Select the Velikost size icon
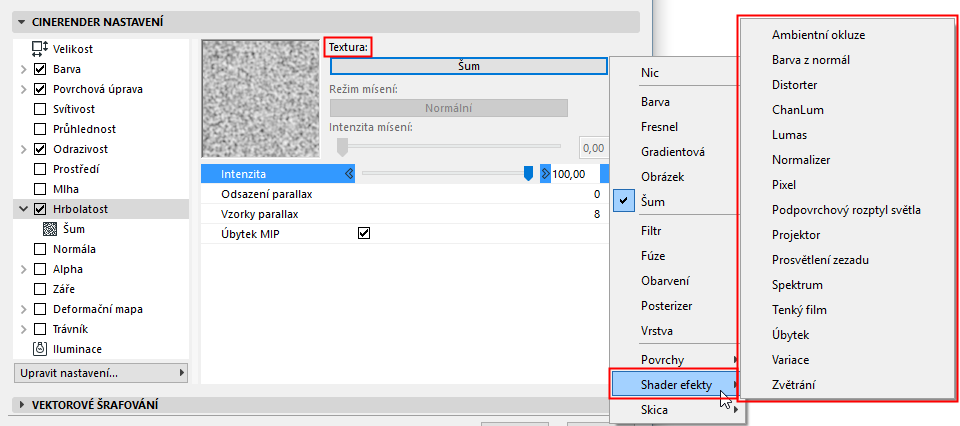Viewport: 960px width, 426px height. click(x=40, y=49)
